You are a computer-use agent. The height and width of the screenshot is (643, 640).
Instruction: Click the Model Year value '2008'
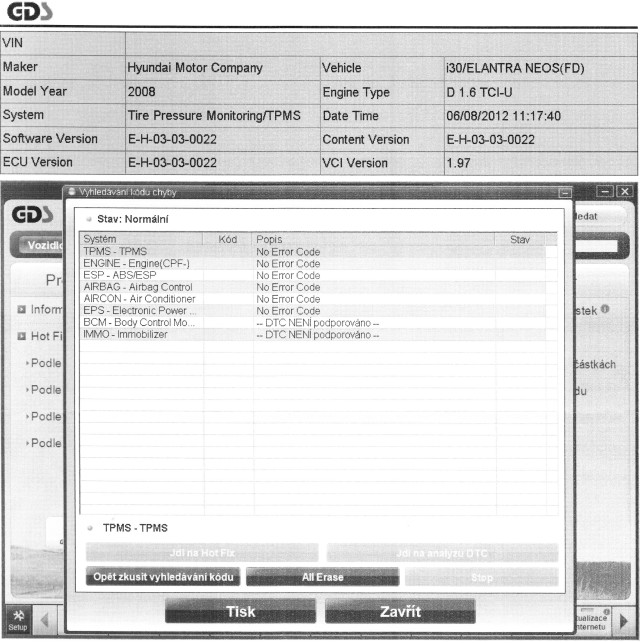click(x=141, y=91)
